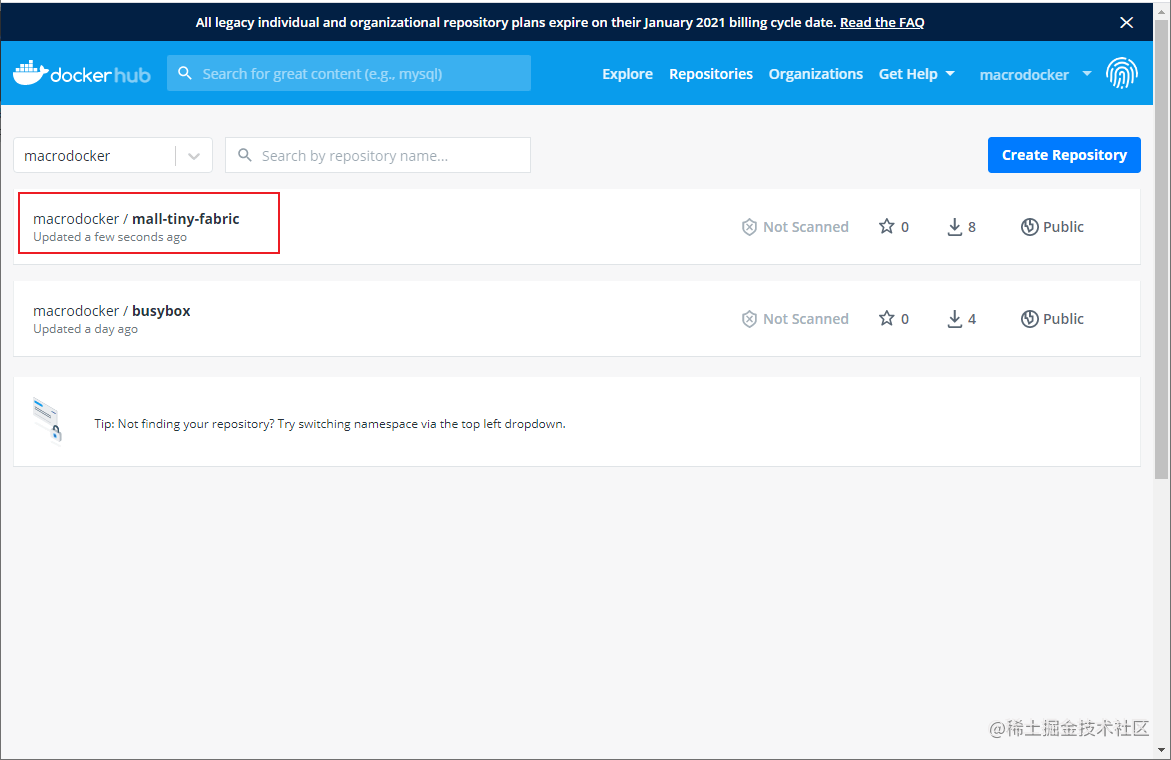Click the 'Public' label for busybox
The image size is (1171, 760).
point(1063,319)
